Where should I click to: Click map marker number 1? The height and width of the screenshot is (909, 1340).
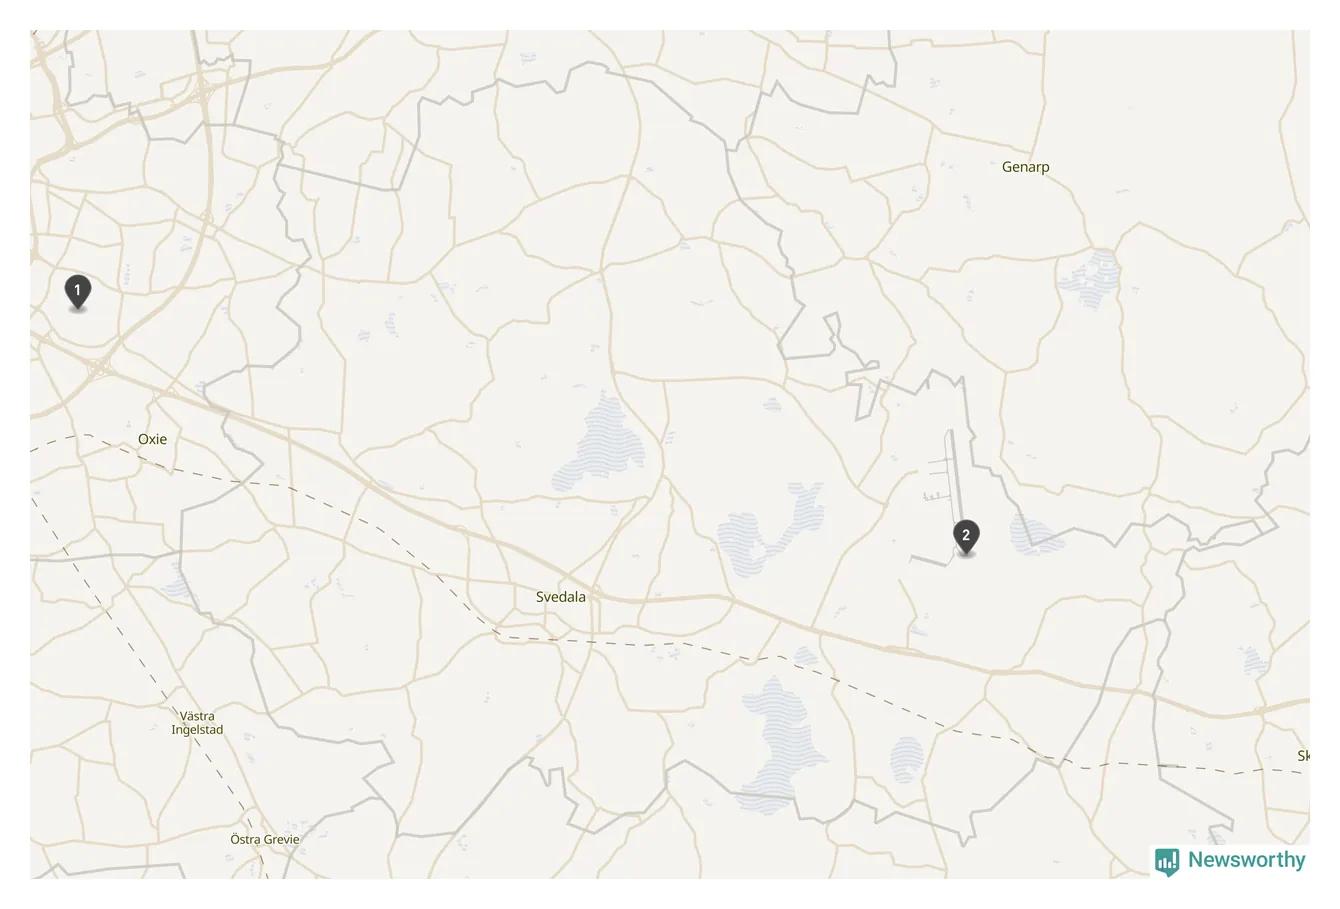click(78, 292)
